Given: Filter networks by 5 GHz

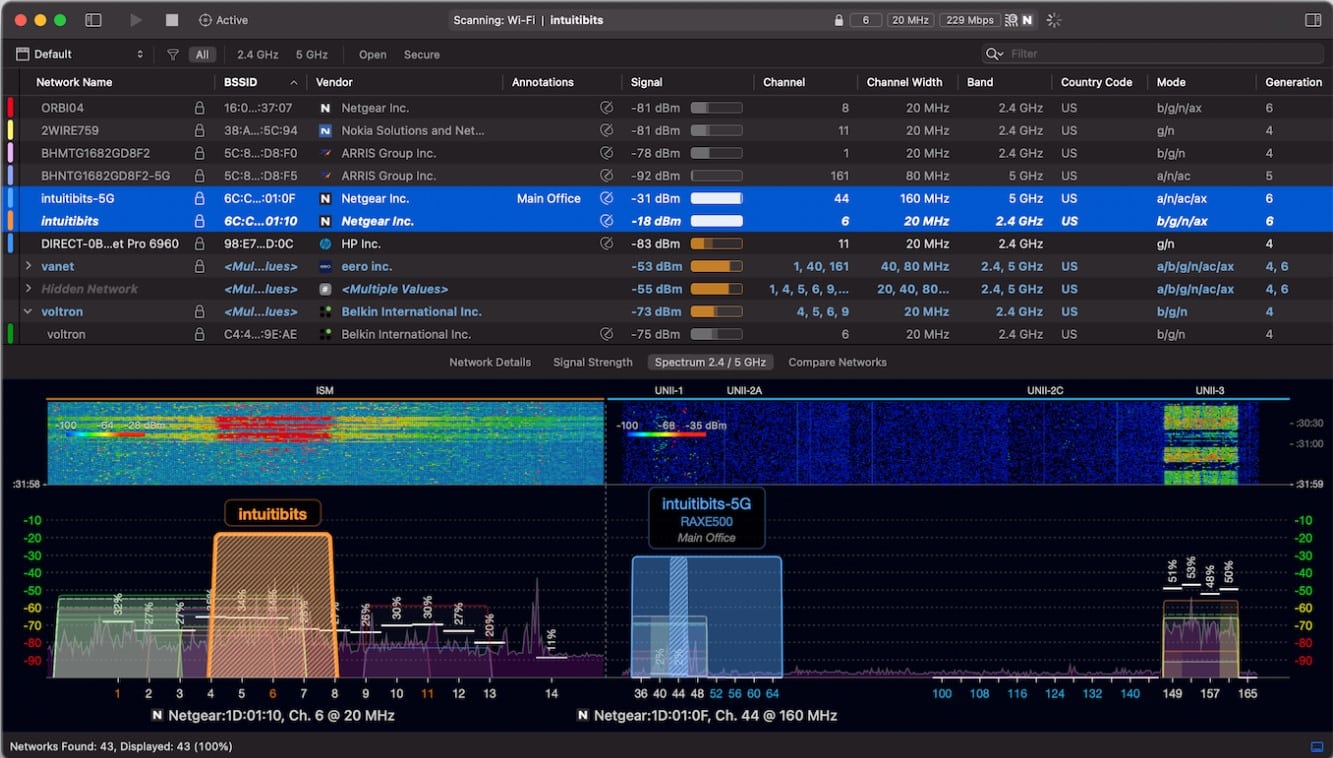Looking at the screenshot, I should [x=312, y=55].
